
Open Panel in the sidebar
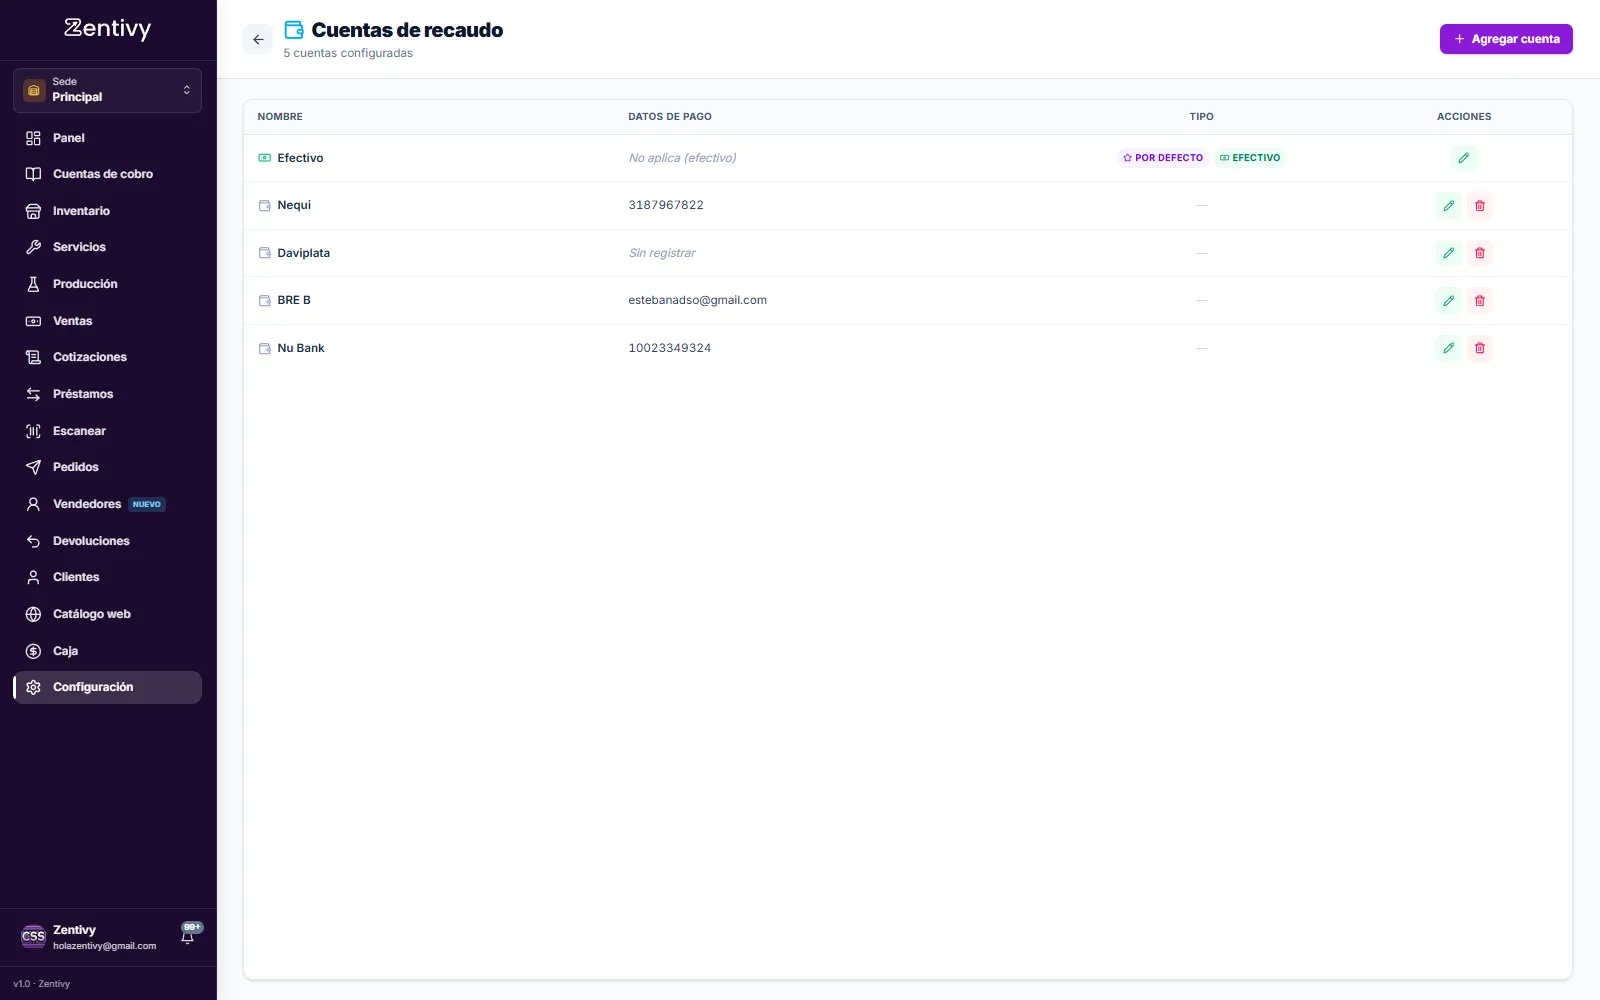pos(108,138)
